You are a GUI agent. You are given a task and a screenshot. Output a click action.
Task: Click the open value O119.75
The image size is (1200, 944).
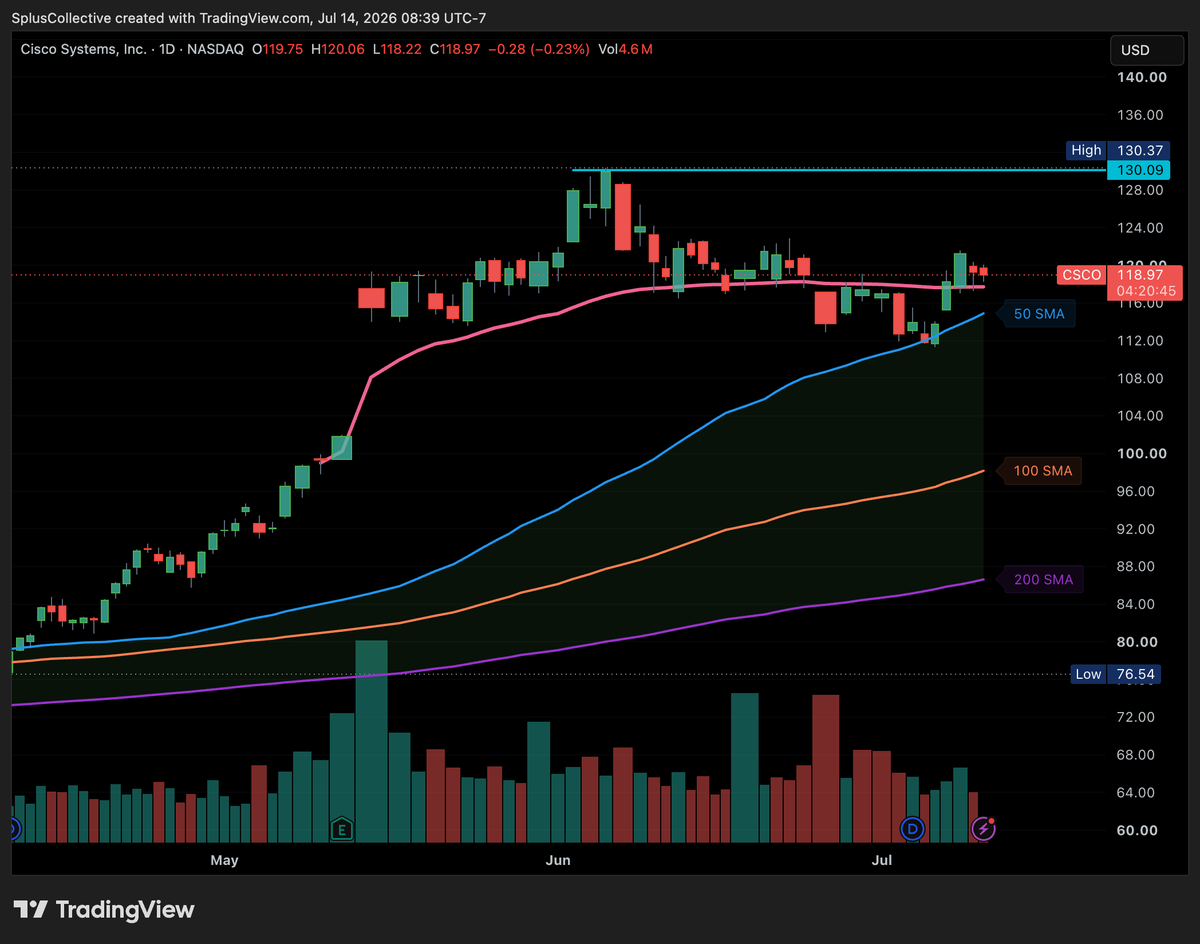(x=279, y=49)
